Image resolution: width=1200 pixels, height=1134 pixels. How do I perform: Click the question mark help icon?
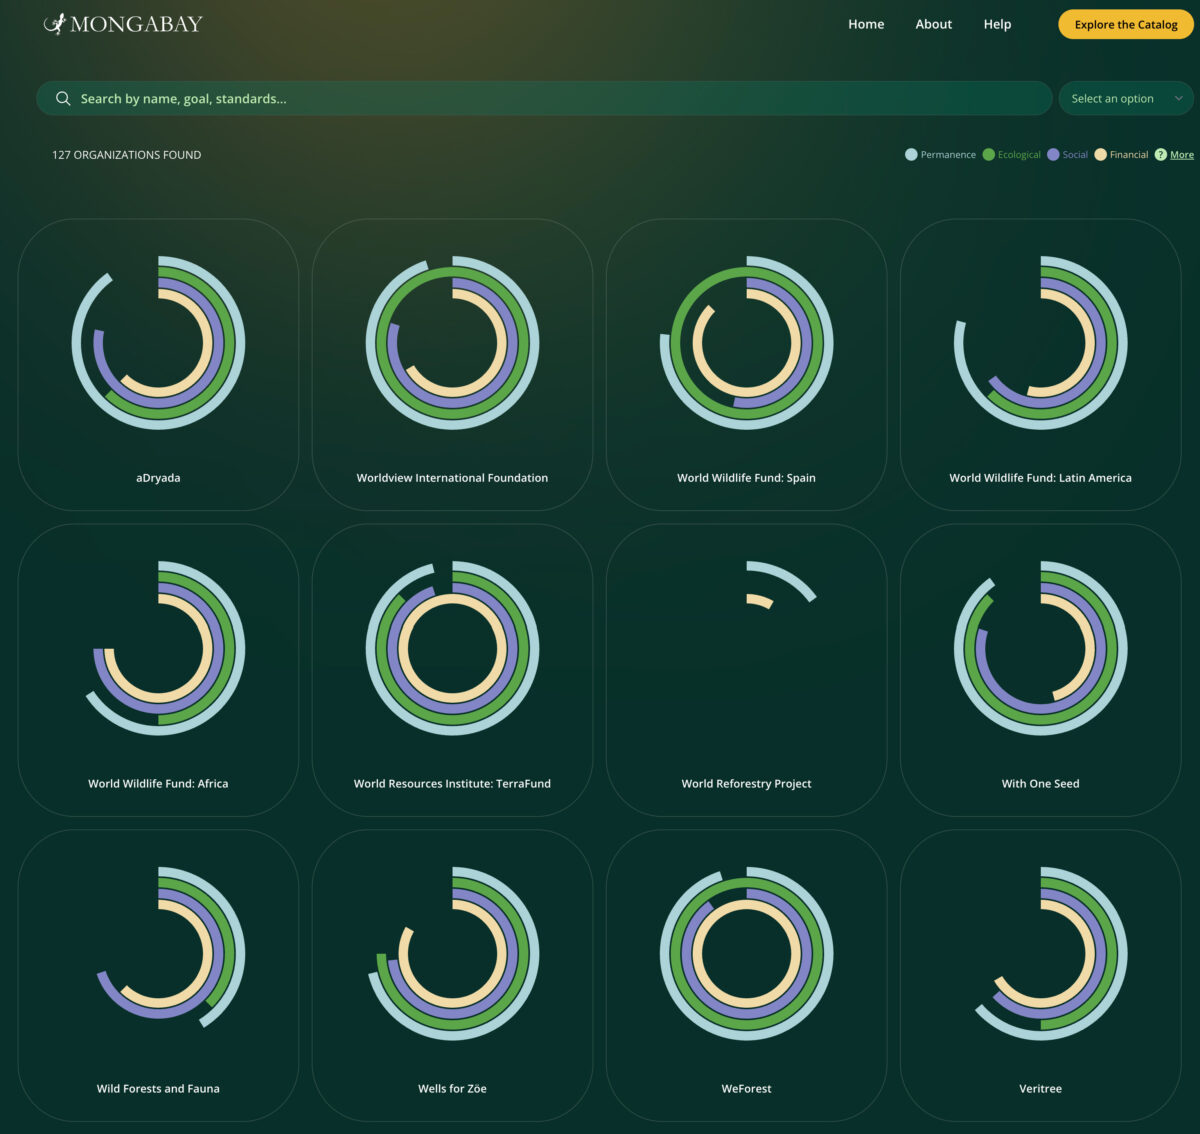pos(1160,155)
